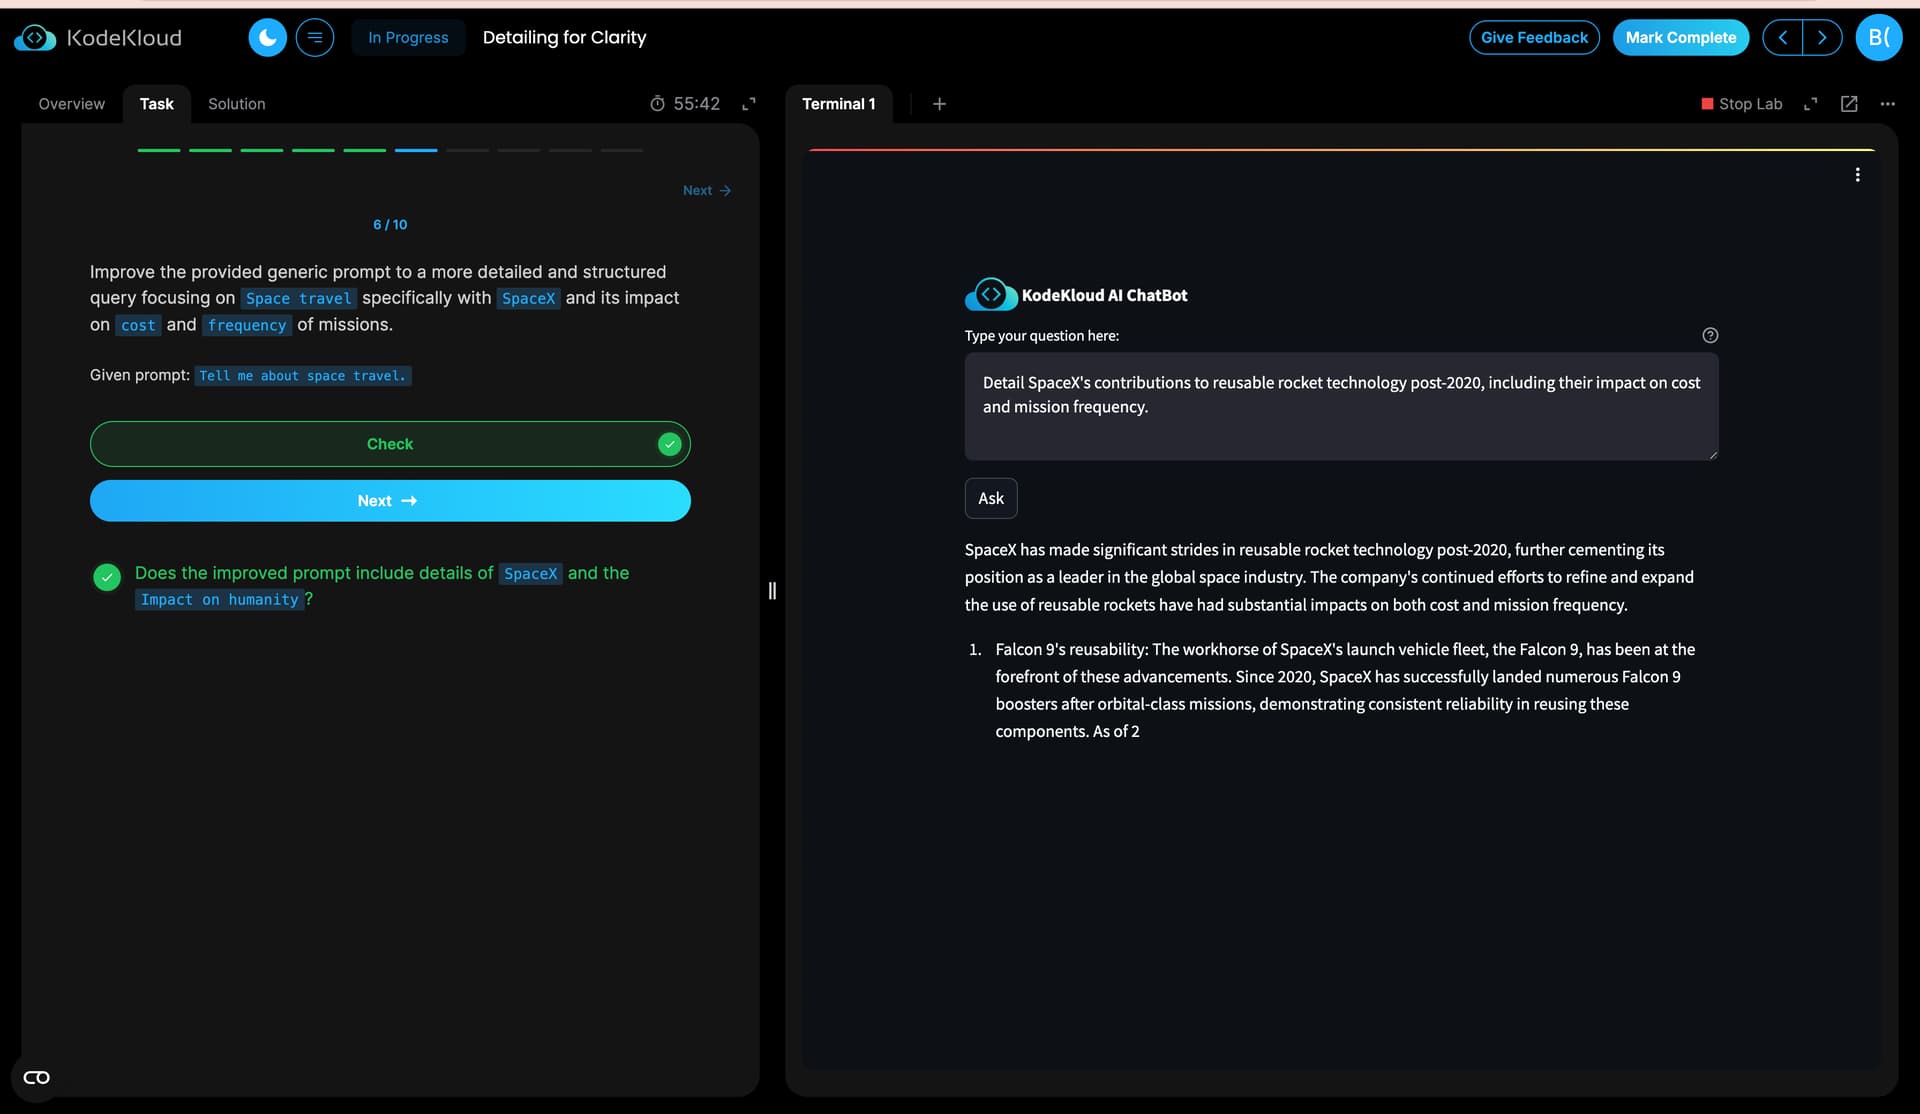Image resolution: width=1920 pixels, height=1114 pixels.
Task: Switch to the Overview tab
Action: 71,104
